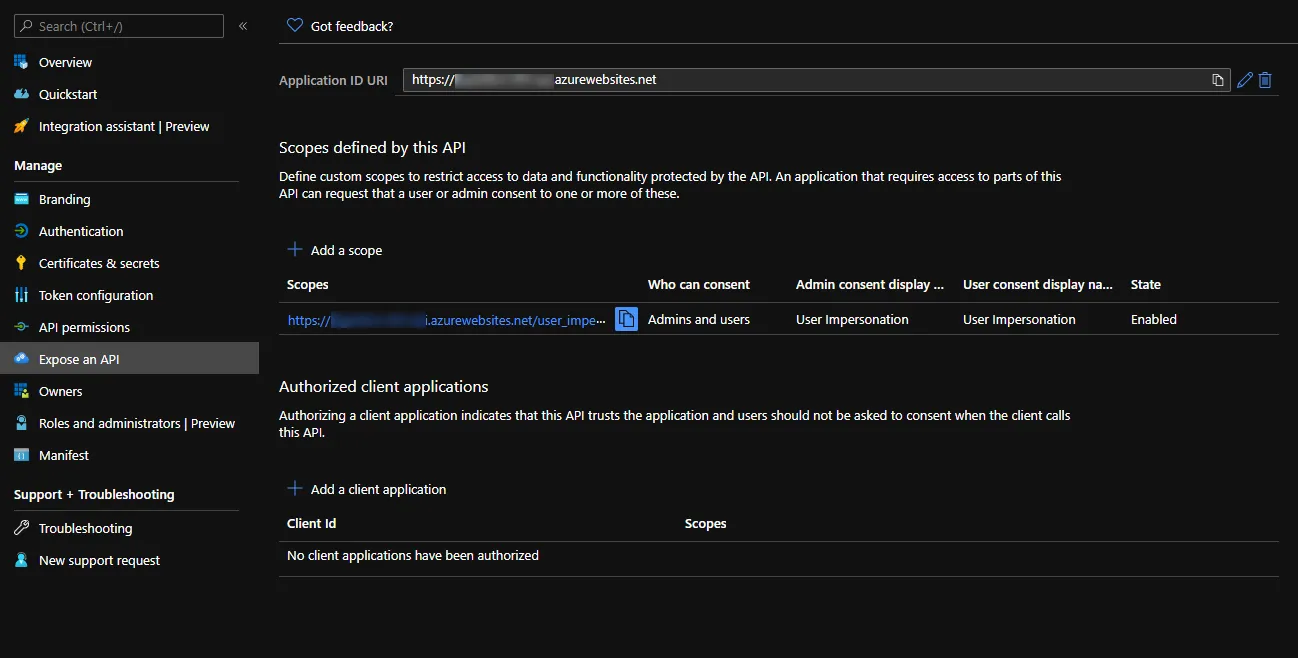Click the pencil icon to edit Application ID URI
The width and height of the screenshot is (1298, 658).
[x=1245, y=80]
